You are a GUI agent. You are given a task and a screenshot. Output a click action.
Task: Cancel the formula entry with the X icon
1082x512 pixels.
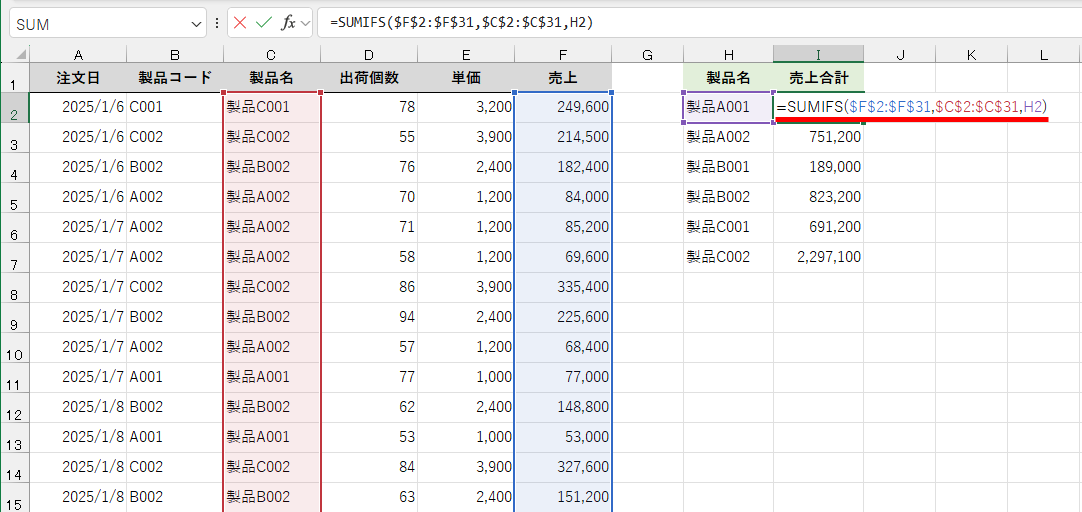[x=240, y=23]
